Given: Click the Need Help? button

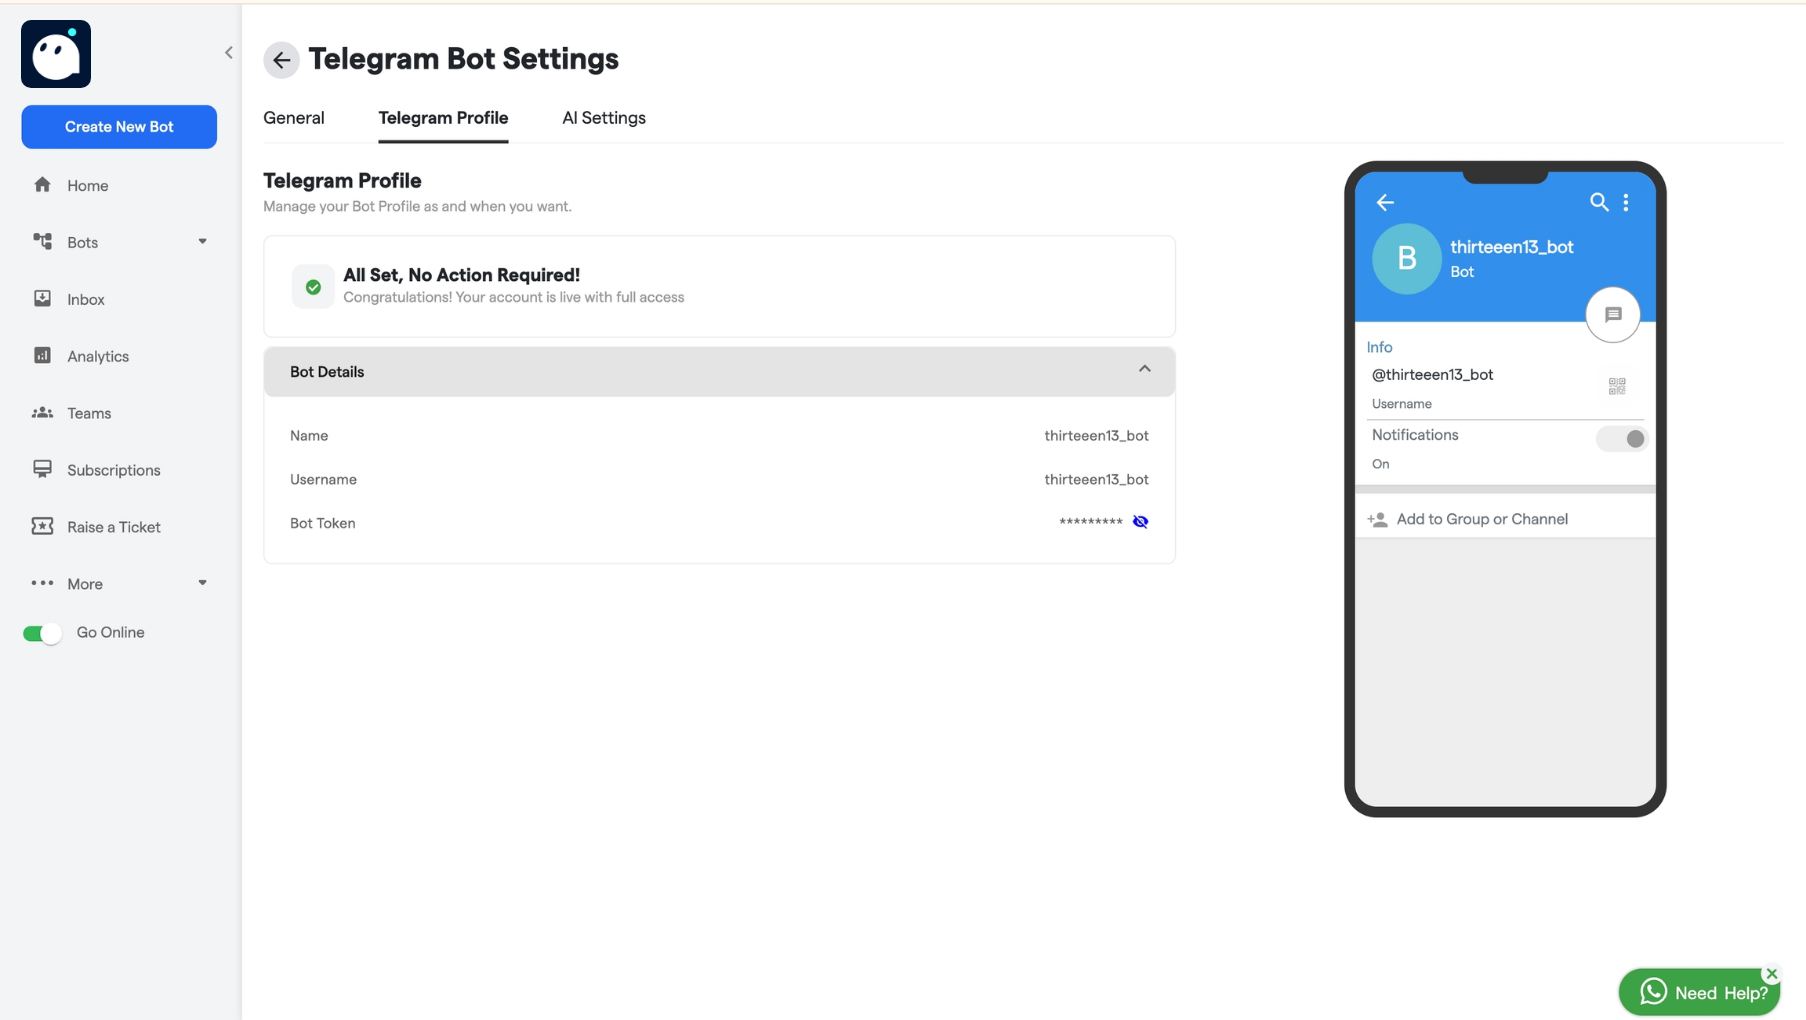Looking at the screenshot, I should 1700,992.
